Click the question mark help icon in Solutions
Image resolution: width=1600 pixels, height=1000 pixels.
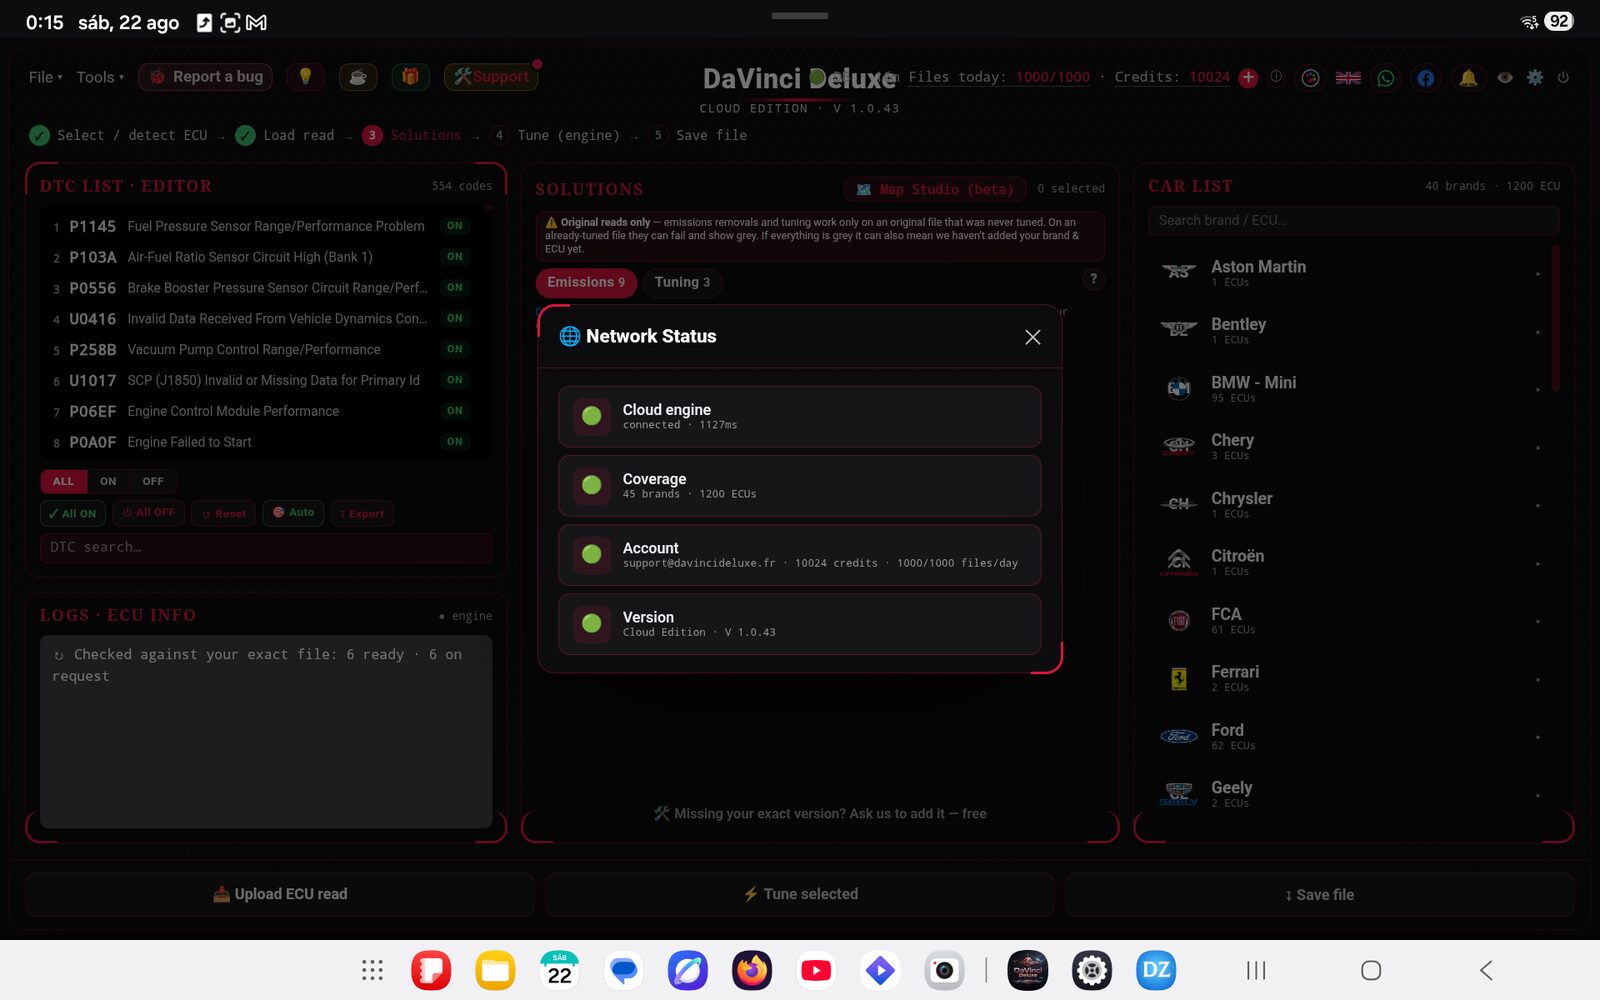pos(1093,280)
